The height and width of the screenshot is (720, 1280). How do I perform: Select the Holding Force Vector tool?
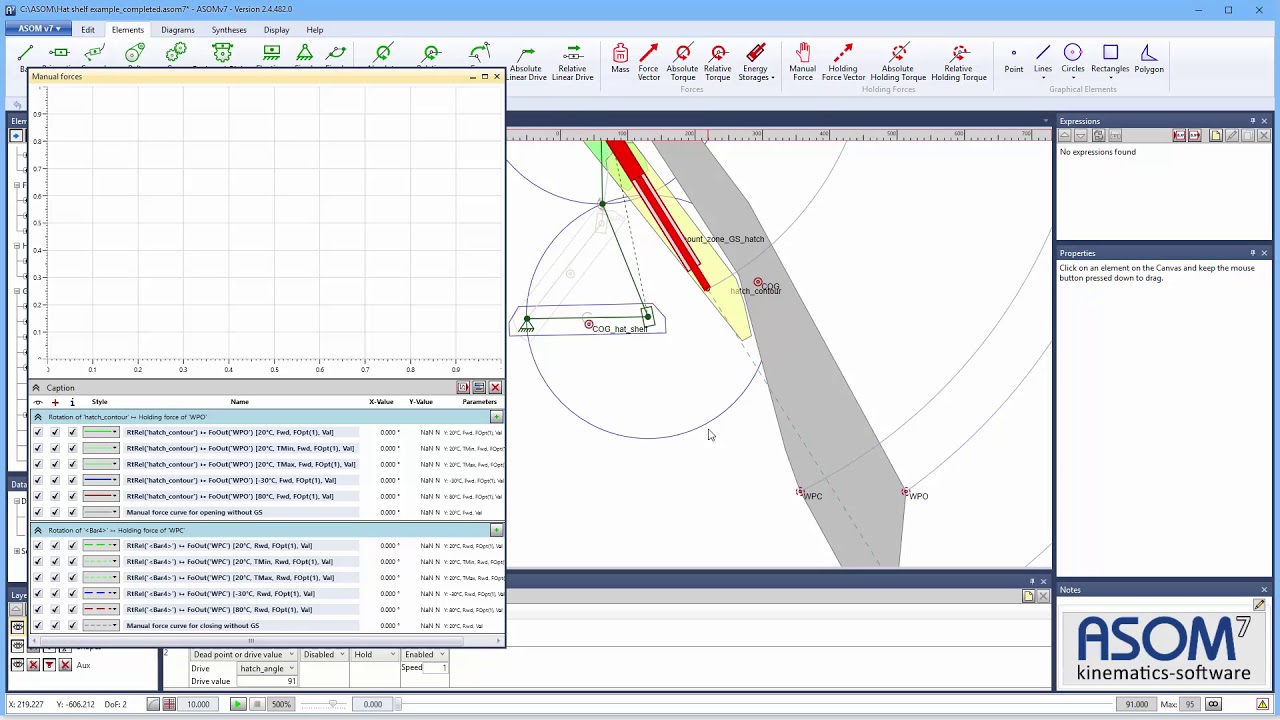click(843, 62)
